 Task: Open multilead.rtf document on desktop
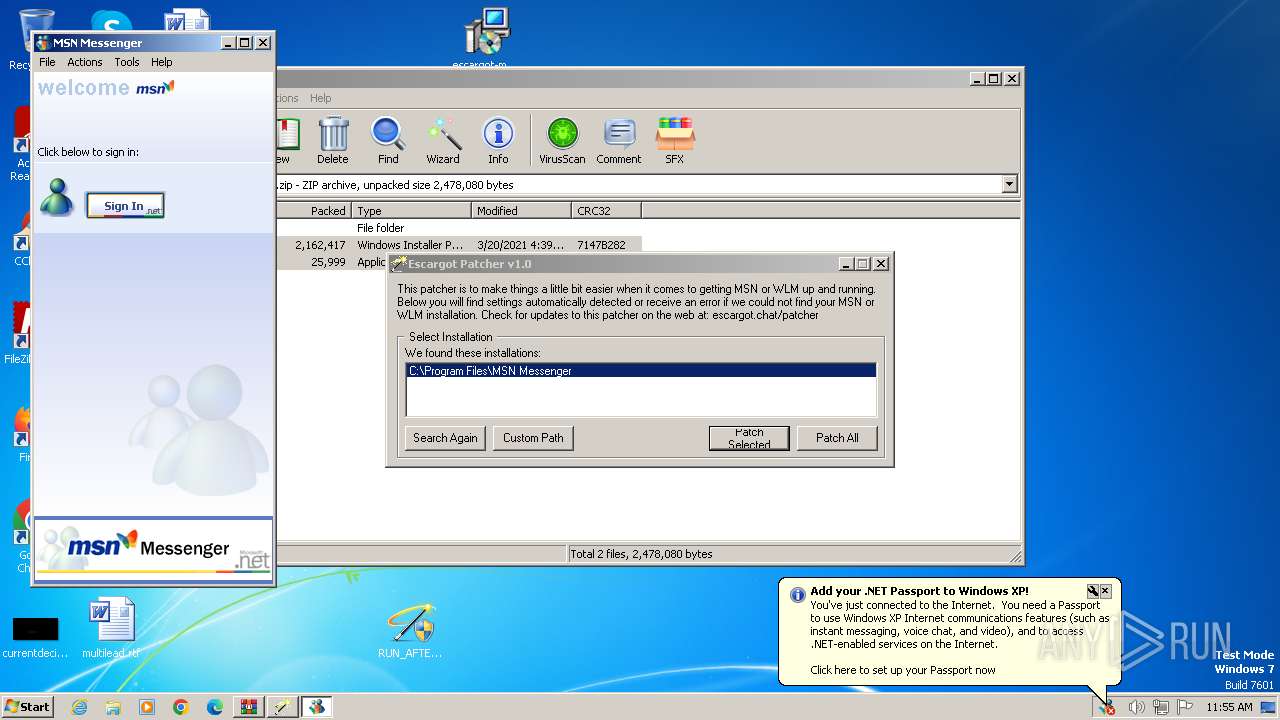click(110, 629)
